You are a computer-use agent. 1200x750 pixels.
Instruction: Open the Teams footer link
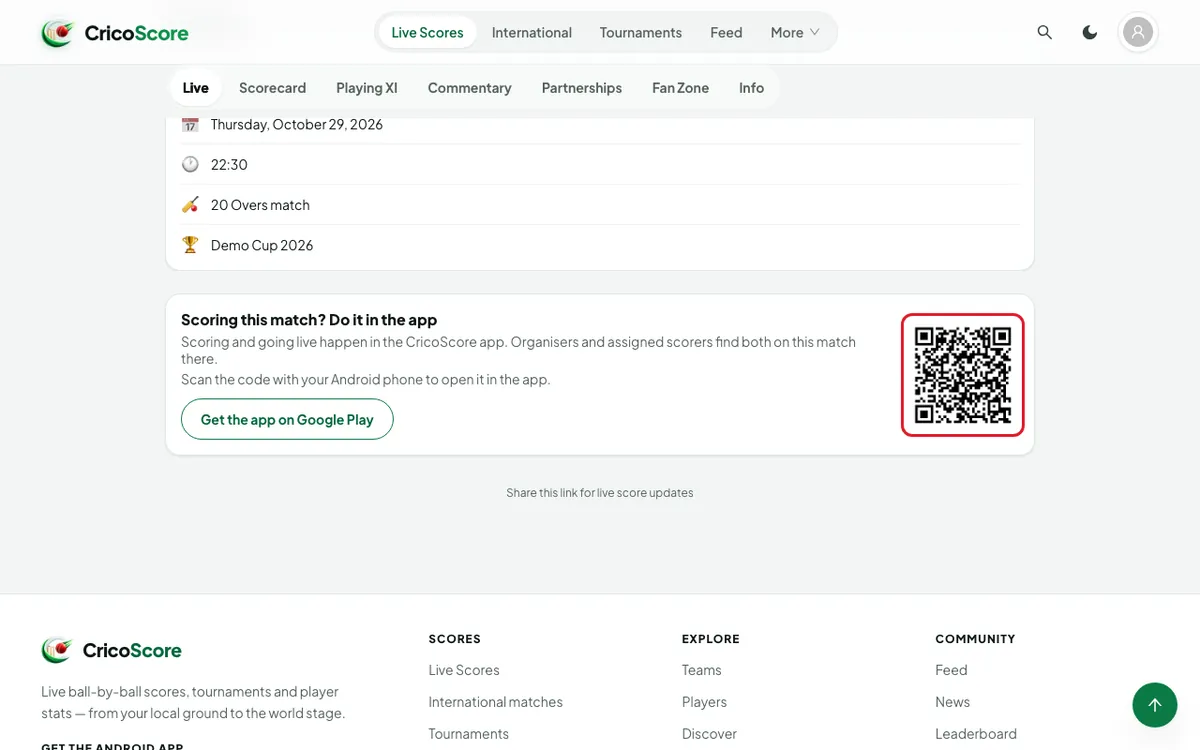pos(702,670)
